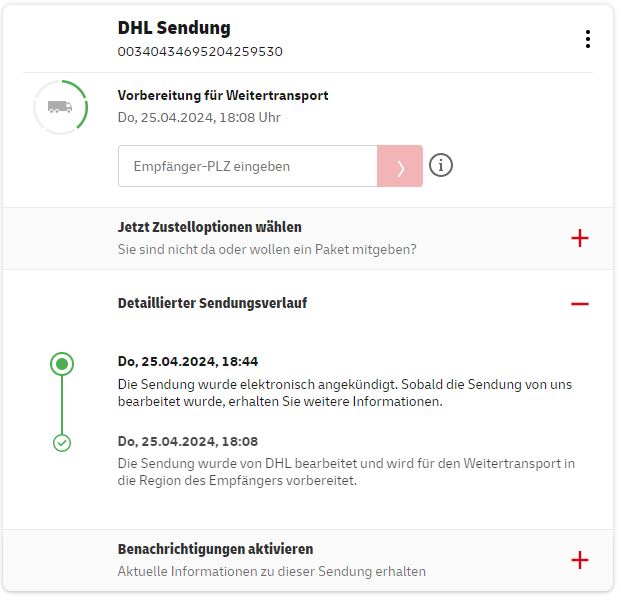Viewport: 621px width, 601px height.
Task: Click the Jetzt Zustelloptionen wählen heading
Action: (x=210, y=227)
